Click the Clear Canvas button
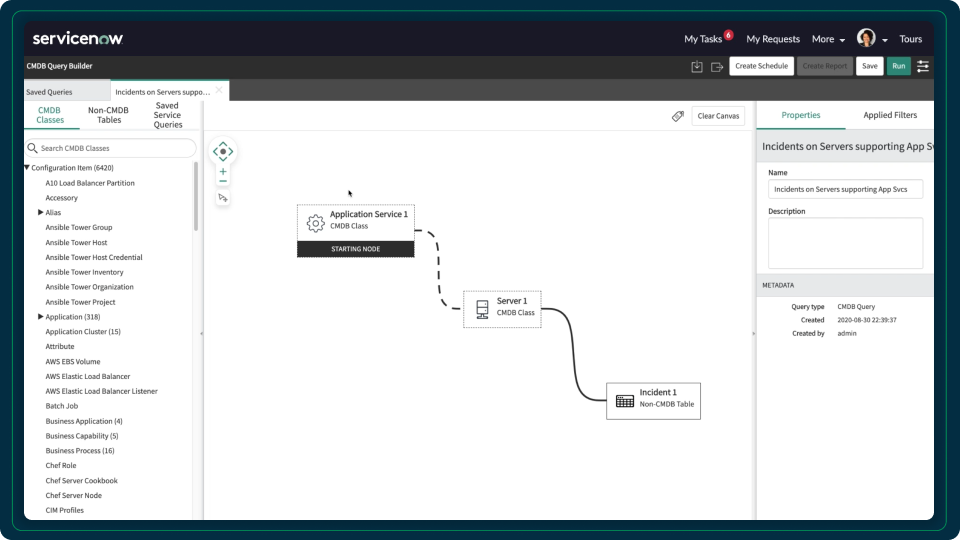The image size is (960, 540). [x=718, y=116]
